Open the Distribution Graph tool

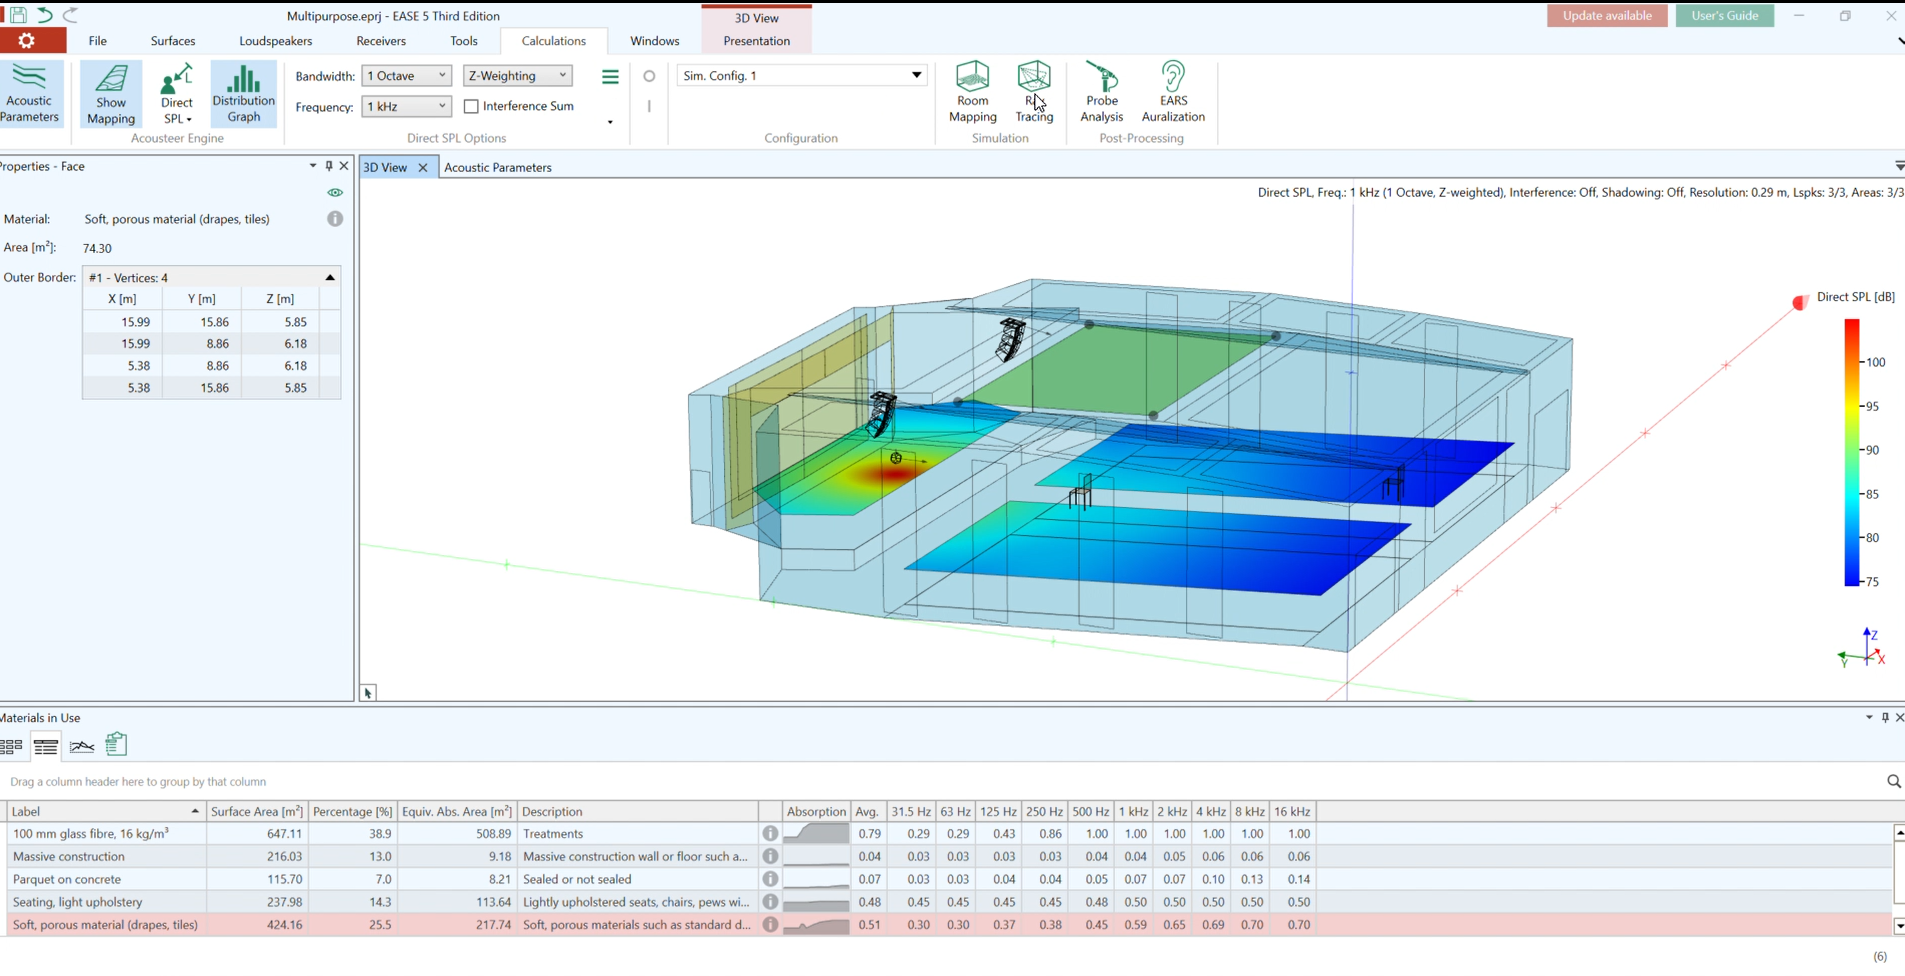(243, 93)
